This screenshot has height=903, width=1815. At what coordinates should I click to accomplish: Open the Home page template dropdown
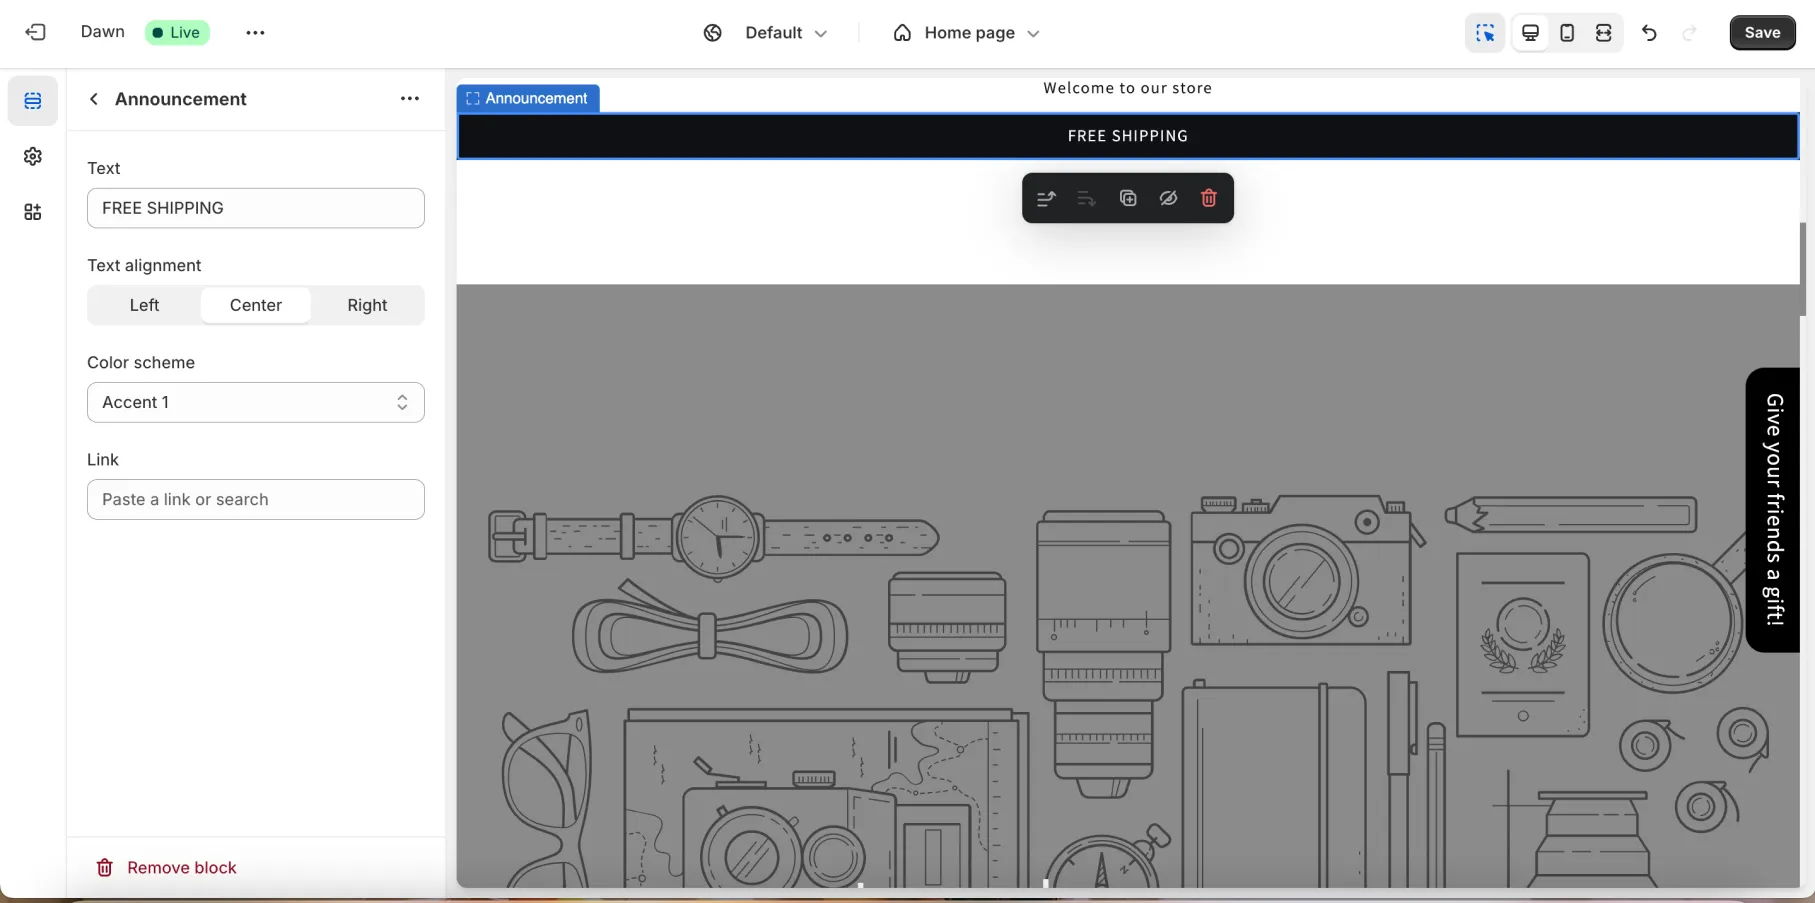tap(982, 33)
